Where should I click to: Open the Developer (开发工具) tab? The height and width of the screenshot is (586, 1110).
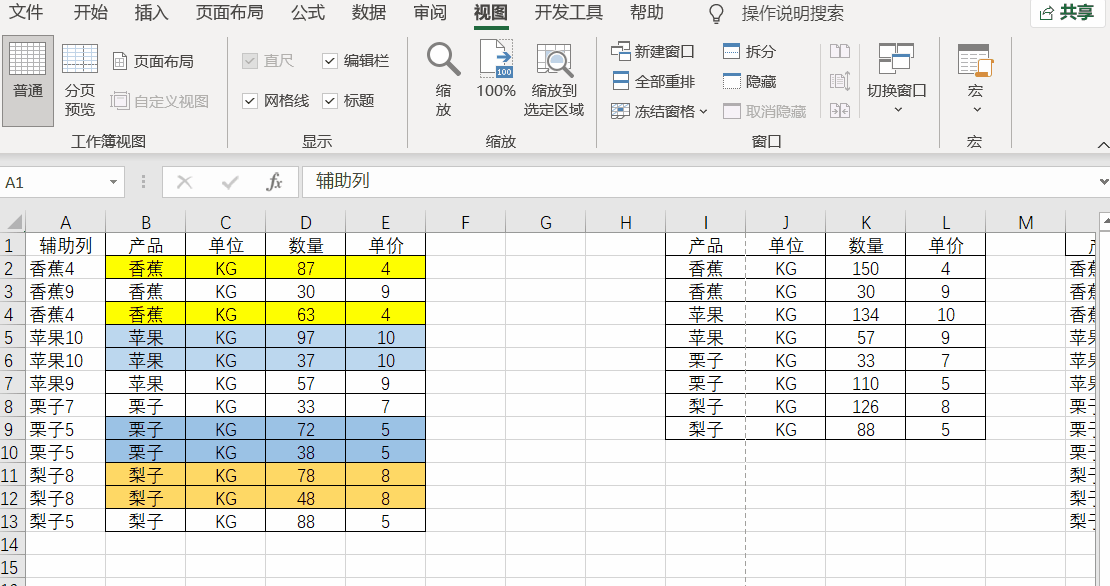(x=568, y=12)
